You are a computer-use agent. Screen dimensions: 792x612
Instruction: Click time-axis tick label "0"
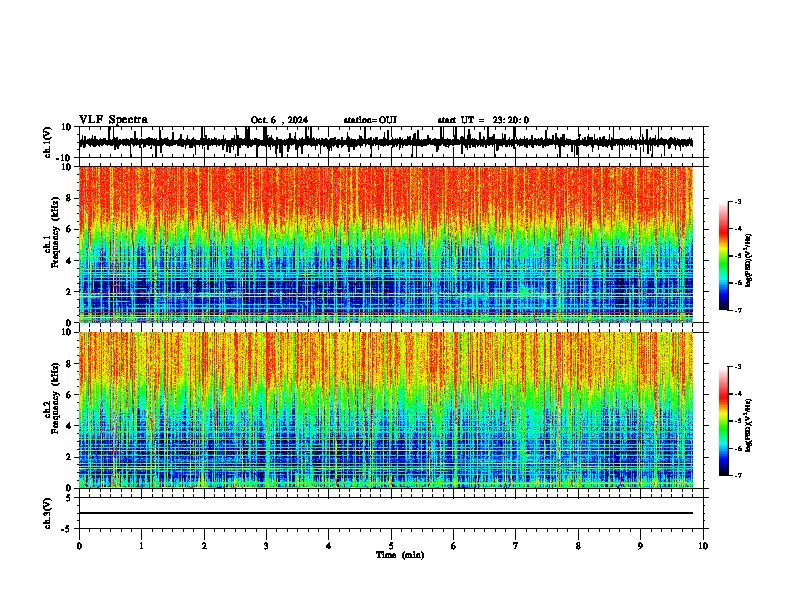[x=79, y=546]
